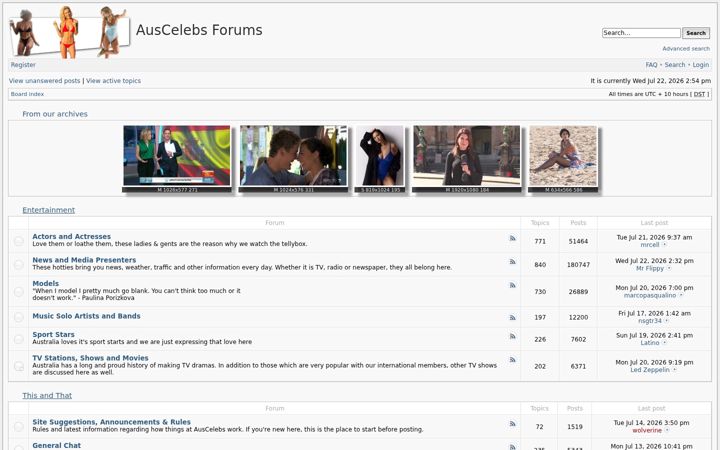
Task: View latest post icon next to Mr Flippy
Action: pos(669,268)
